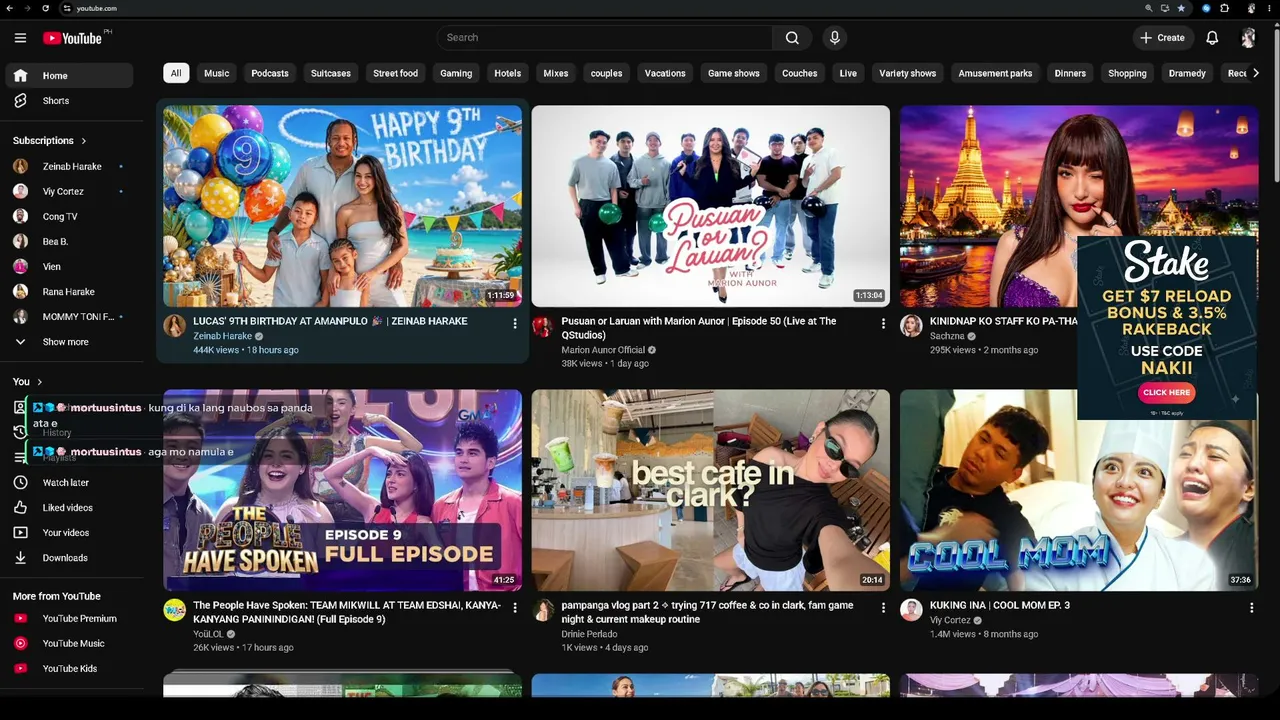Screen dimensions: 1280x720
Task: Open options menu for pampanga vlog part 2
Action: pos(883,608)
